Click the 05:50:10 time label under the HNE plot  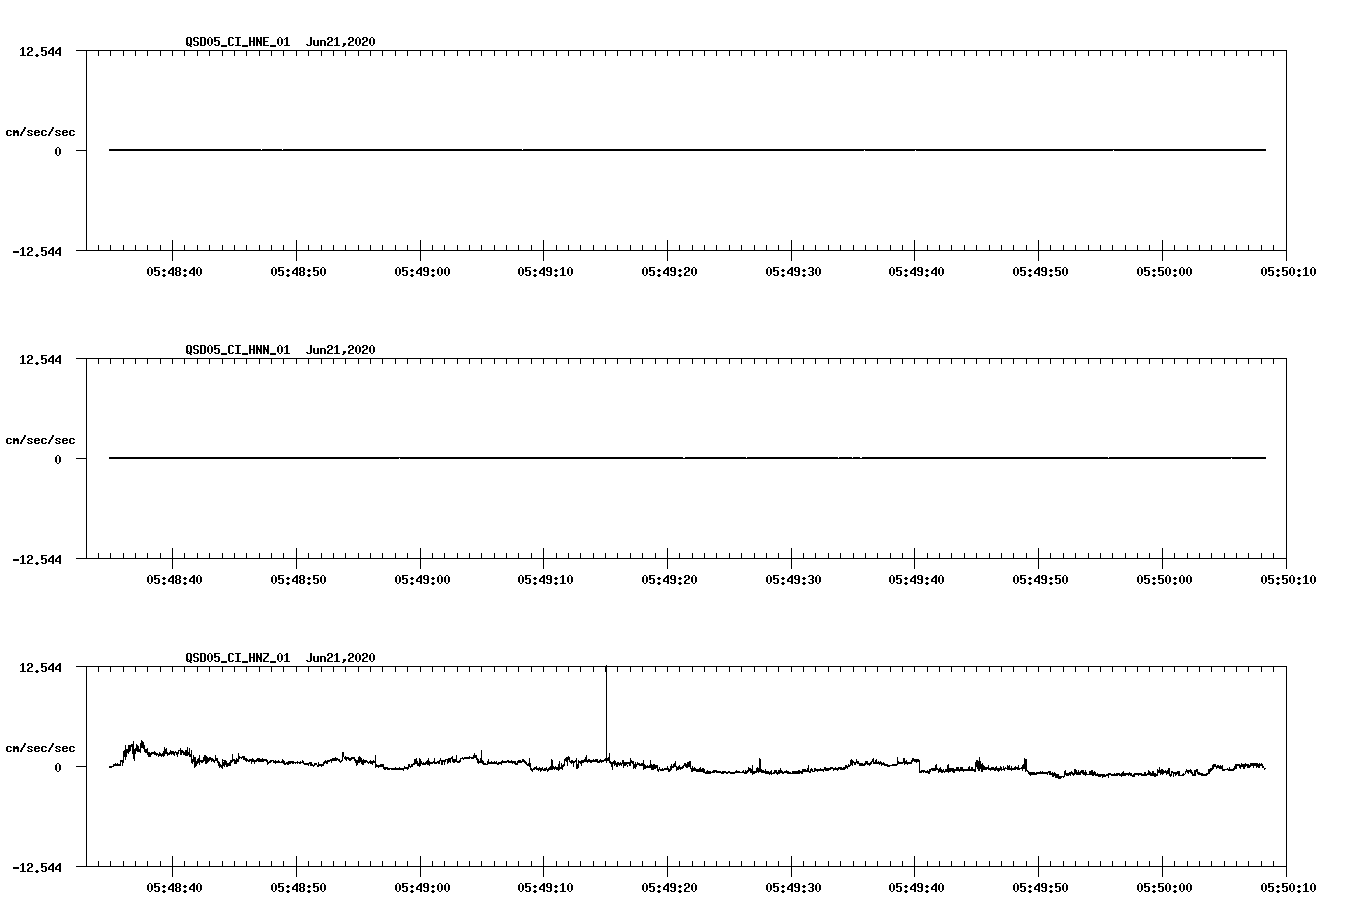(x=1287, y=271)
